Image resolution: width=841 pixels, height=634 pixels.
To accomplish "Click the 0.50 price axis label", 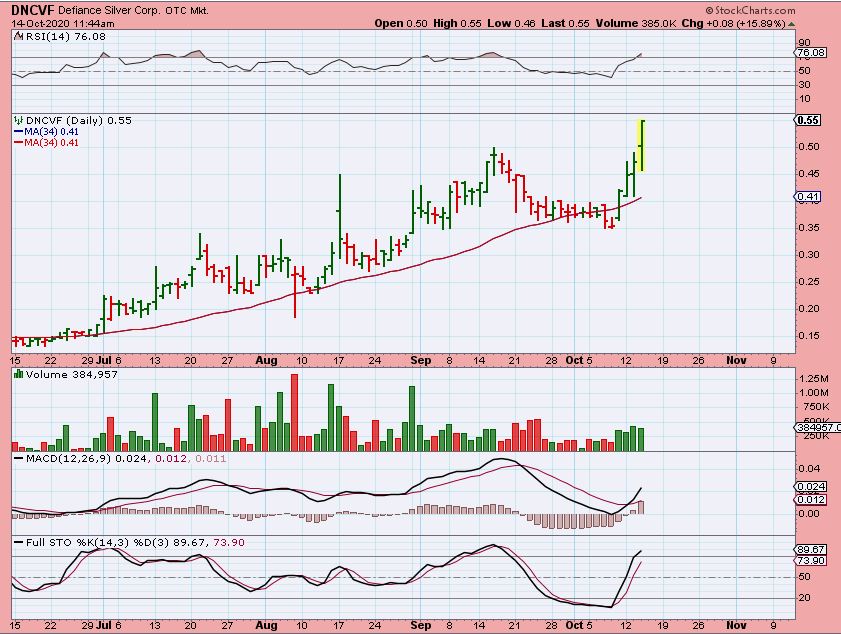I will pyautogui.click(x=809, y=146).
